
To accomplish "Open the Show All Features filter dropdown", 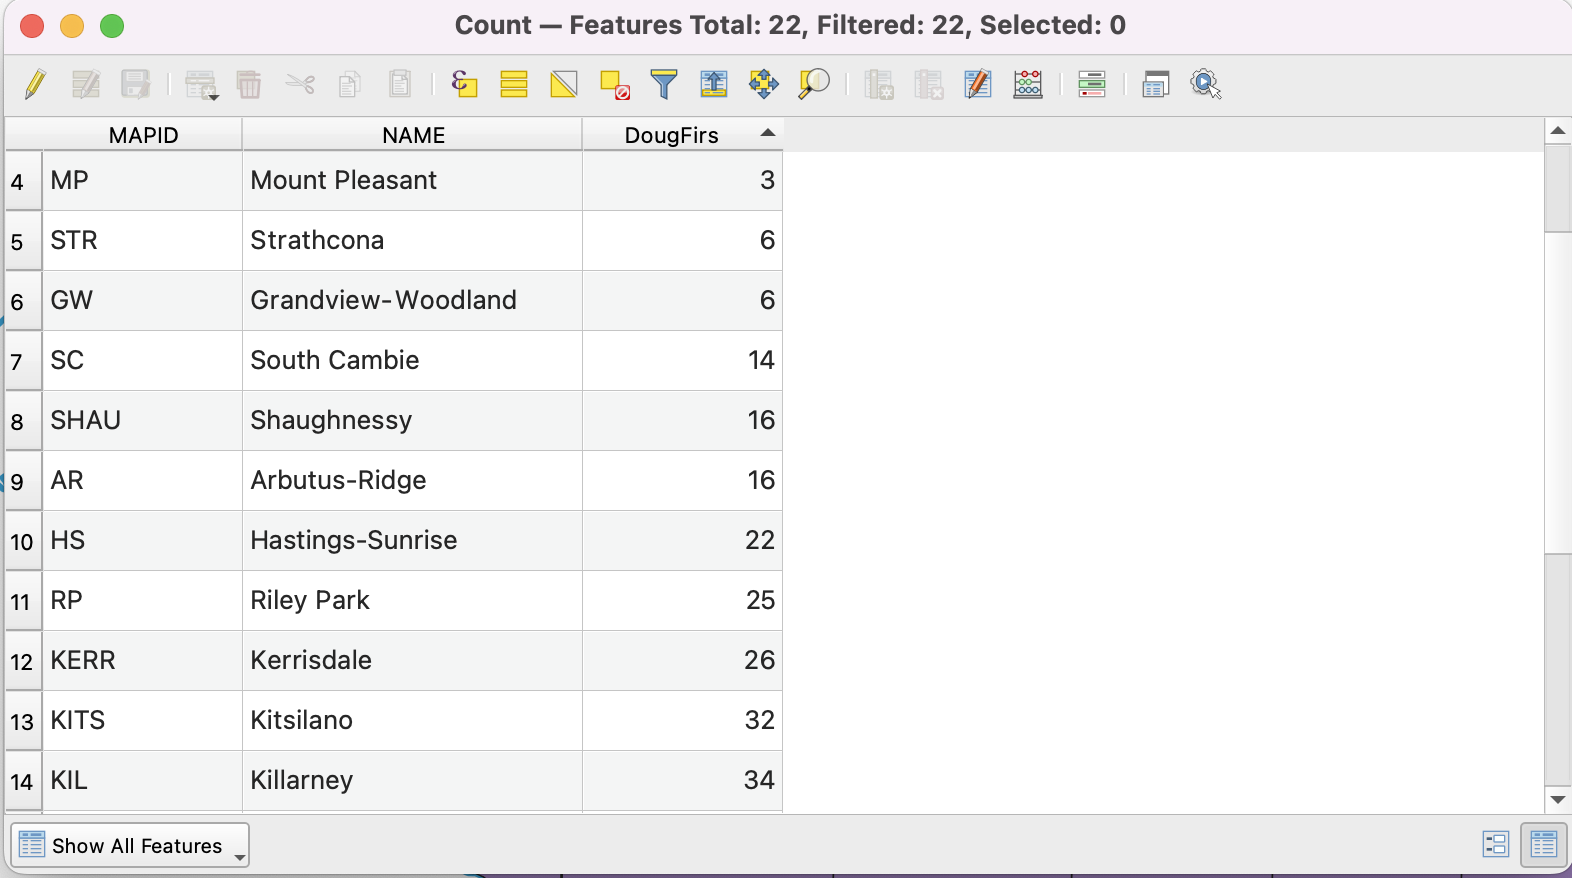I will [130, 846].
